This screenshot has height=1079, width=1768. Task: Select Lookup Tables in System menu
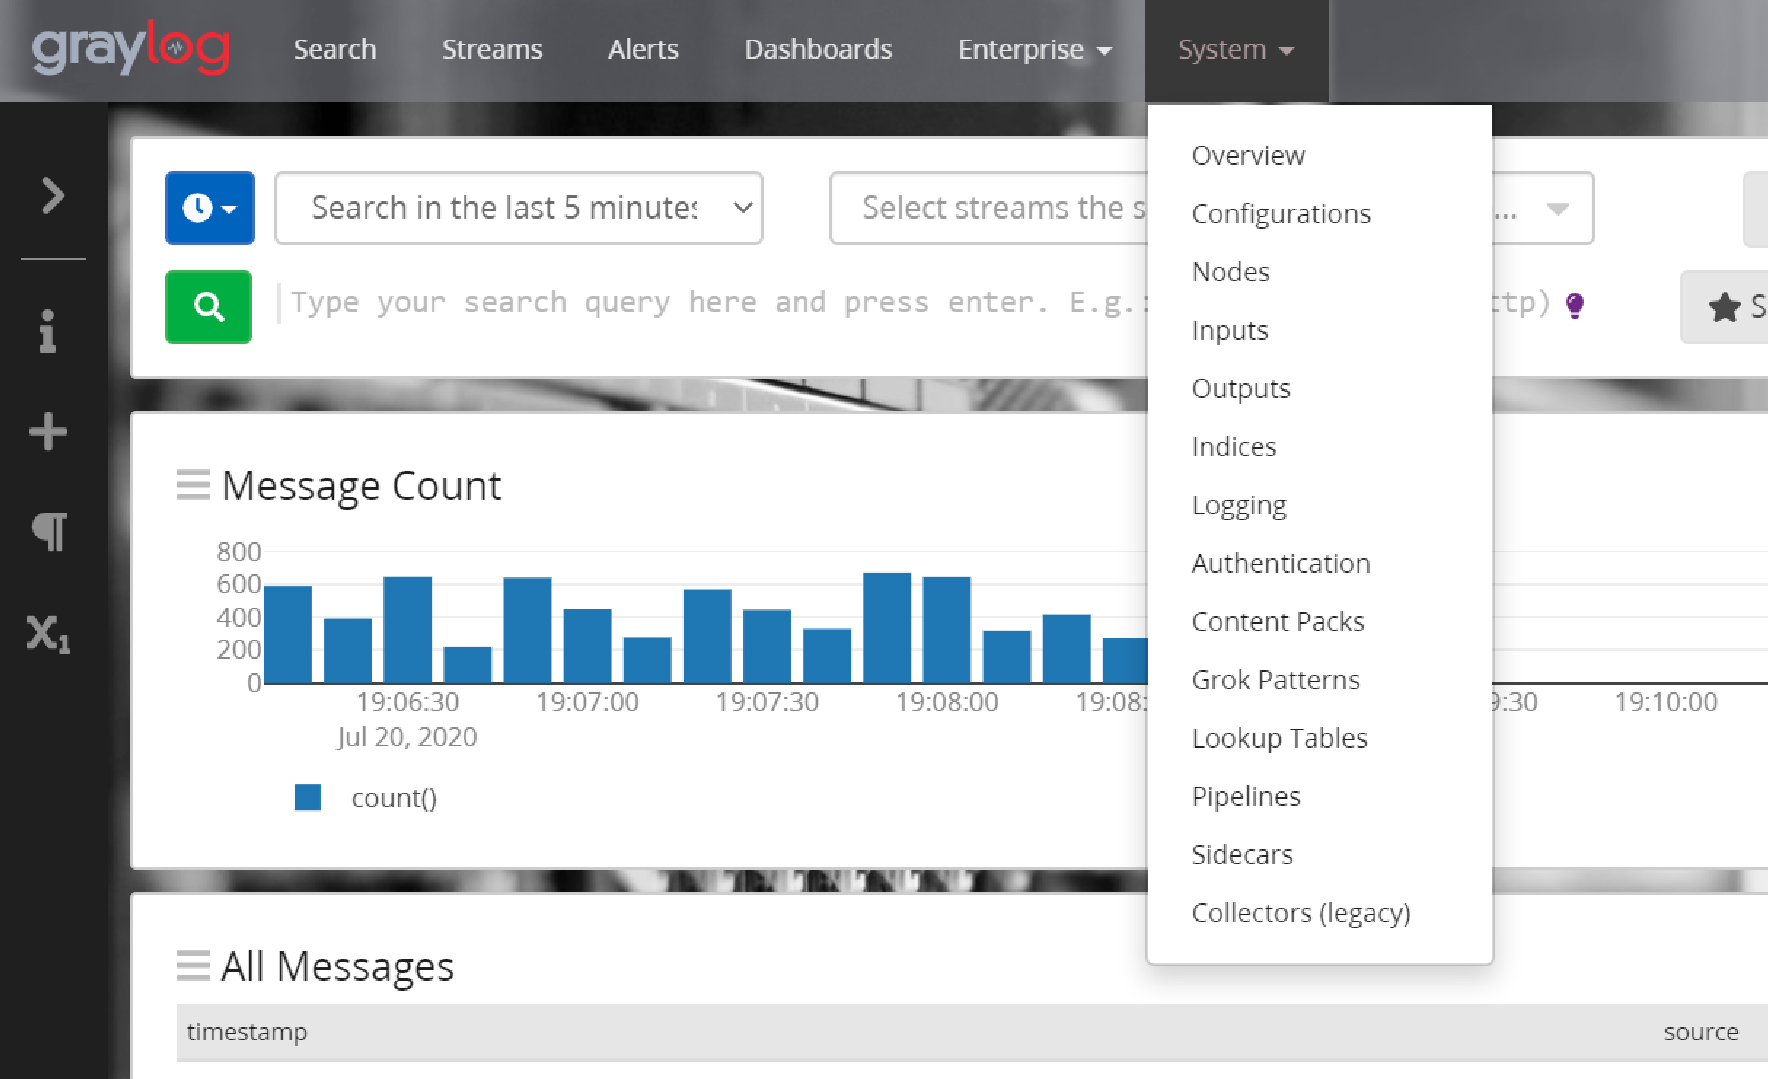(x=1280, y=738)
